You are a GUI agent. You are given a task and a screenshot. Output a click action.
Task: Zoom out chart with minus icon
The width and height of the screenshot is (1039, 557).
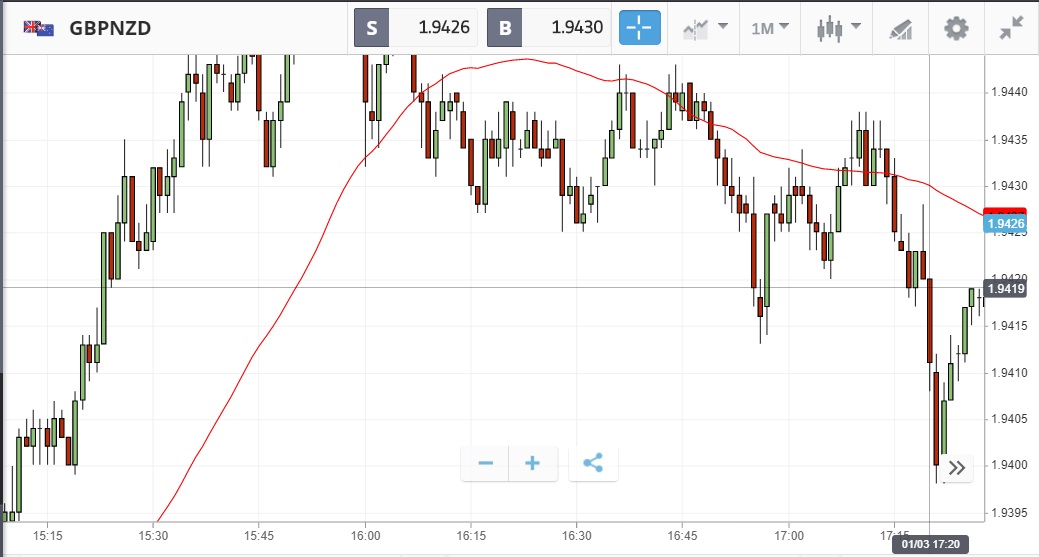(x=486, y=463)
